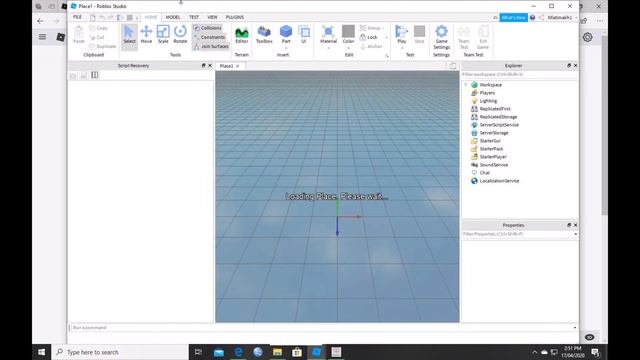
Task: Open the Material dropdown arrow
Action: tap(328, 48)
